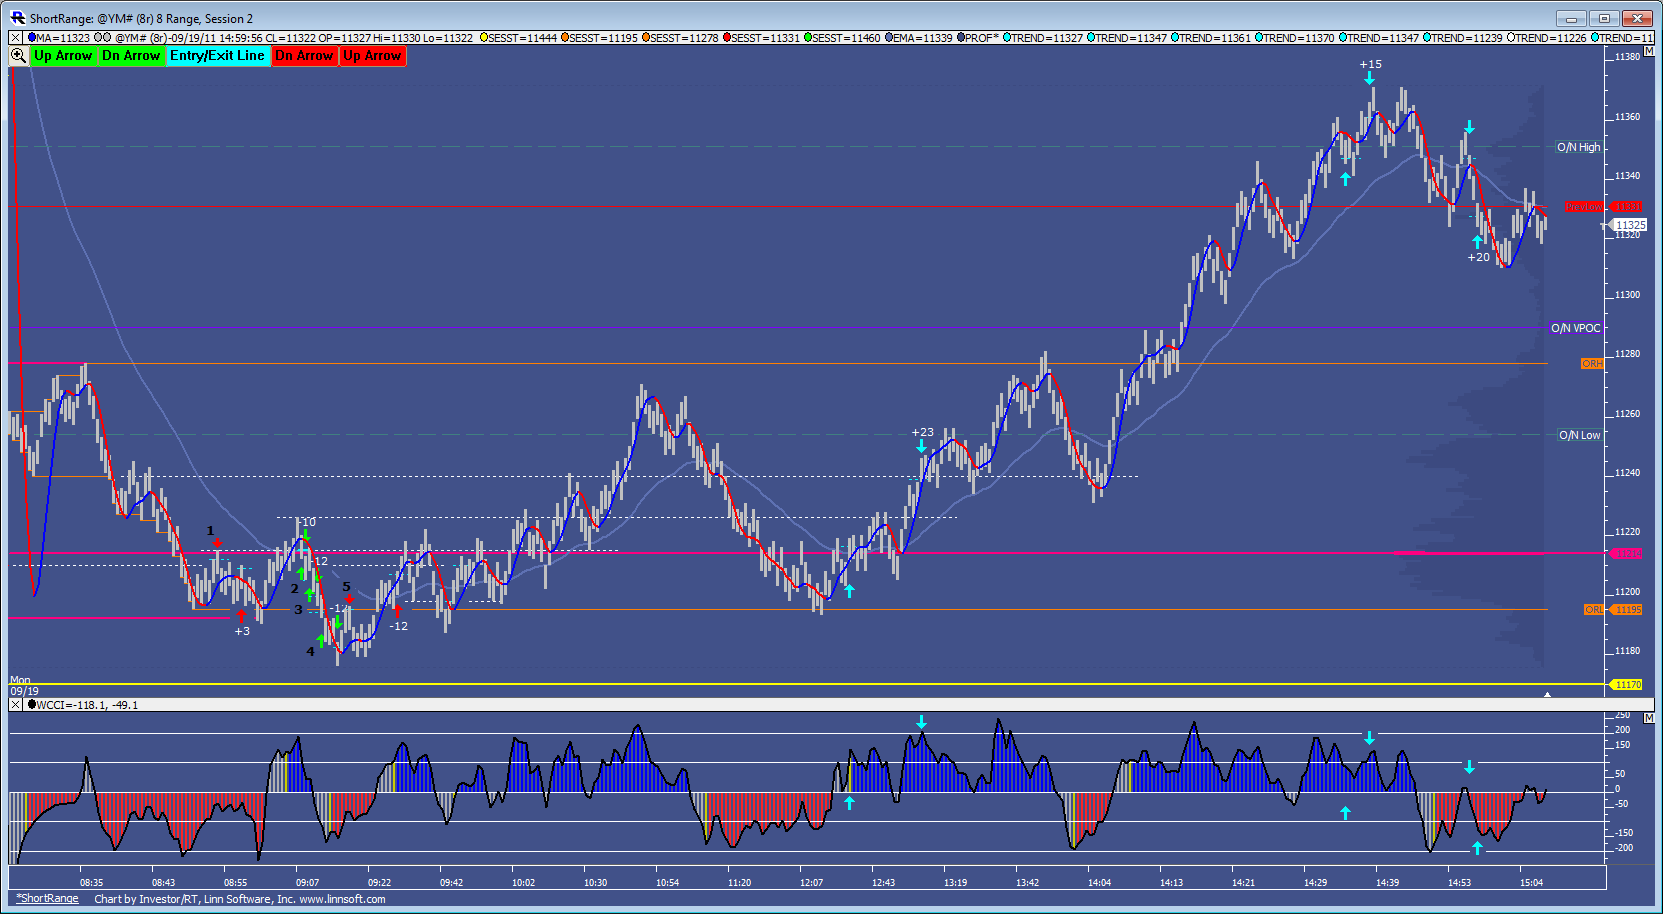Click the white TREND=11226 legend marker

[1511, 38]
